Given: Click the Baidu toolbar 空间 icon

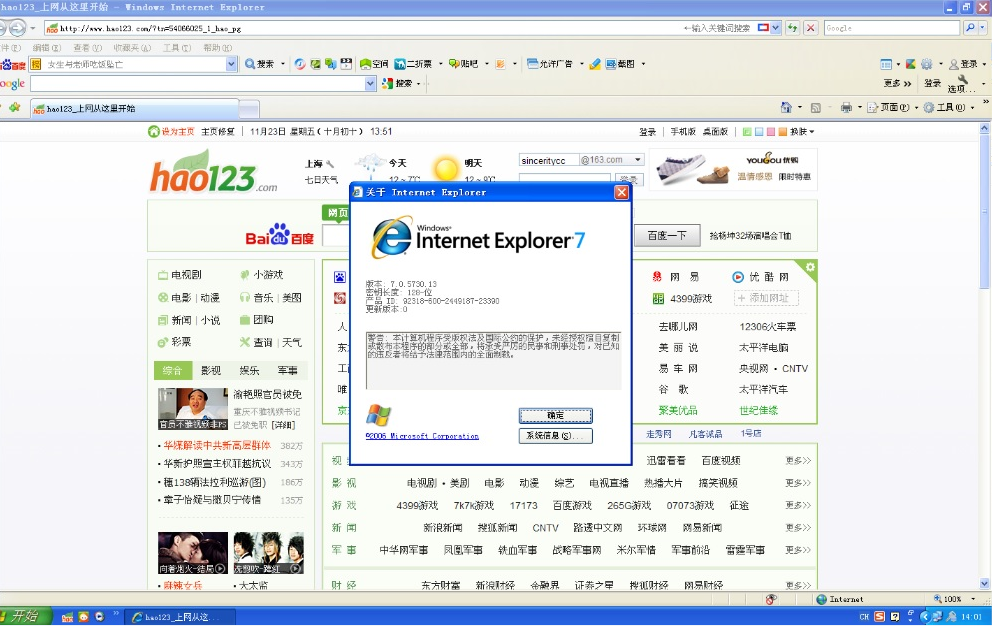Looking at the screenshot, I should (x=374, y=64).
